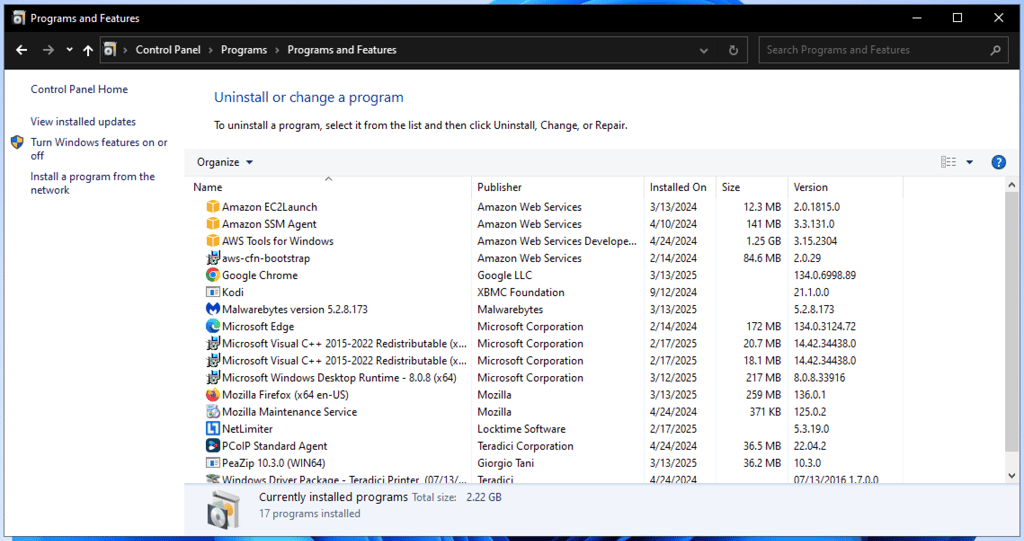Select Malwarebytes version 5.2.8.173 row
This screenshot has height=541, width=1024.
(295, 309)
